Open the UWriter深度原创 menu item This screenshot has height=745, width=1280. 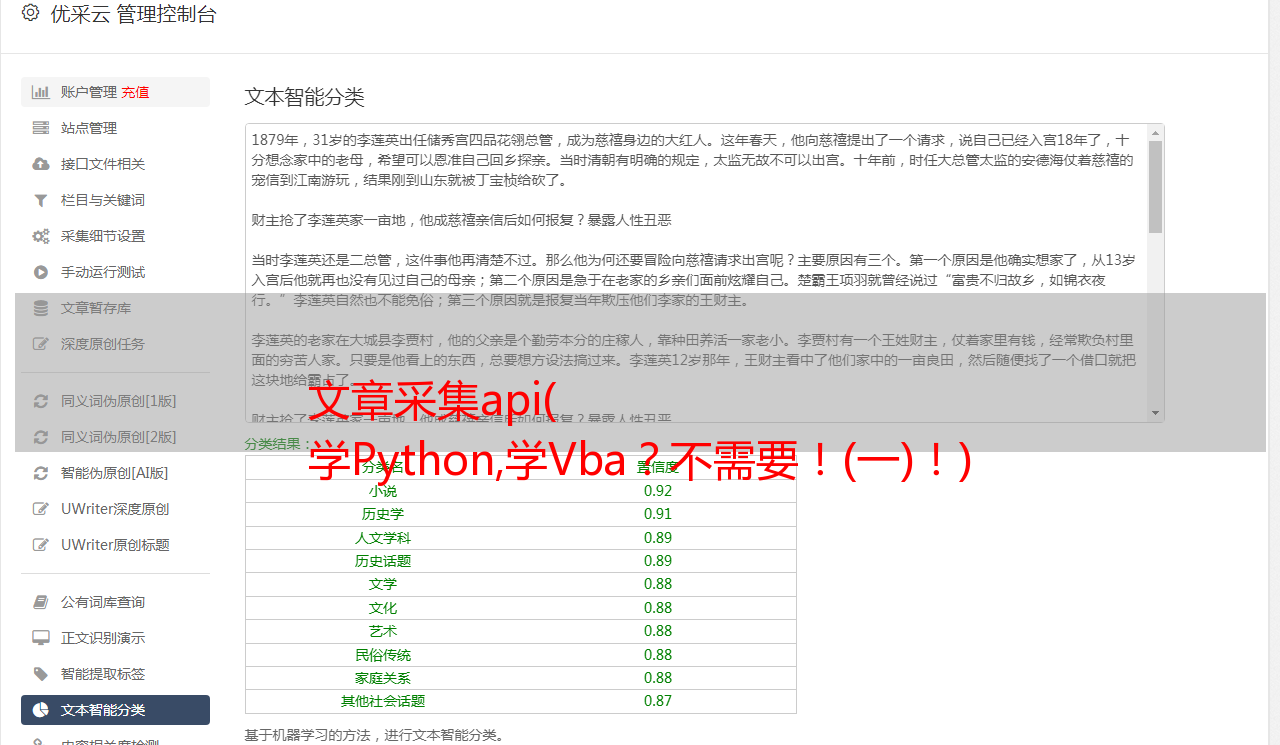(115, 509)
